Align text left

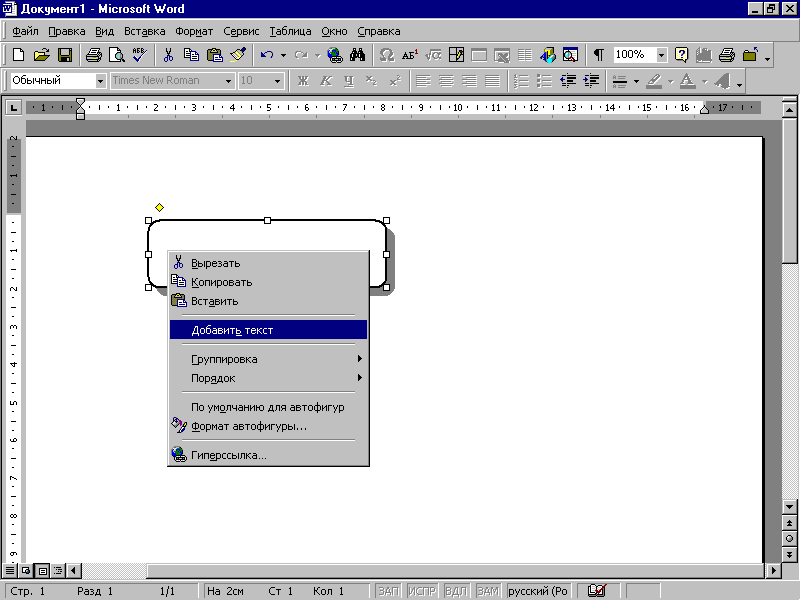pos(423,81)
